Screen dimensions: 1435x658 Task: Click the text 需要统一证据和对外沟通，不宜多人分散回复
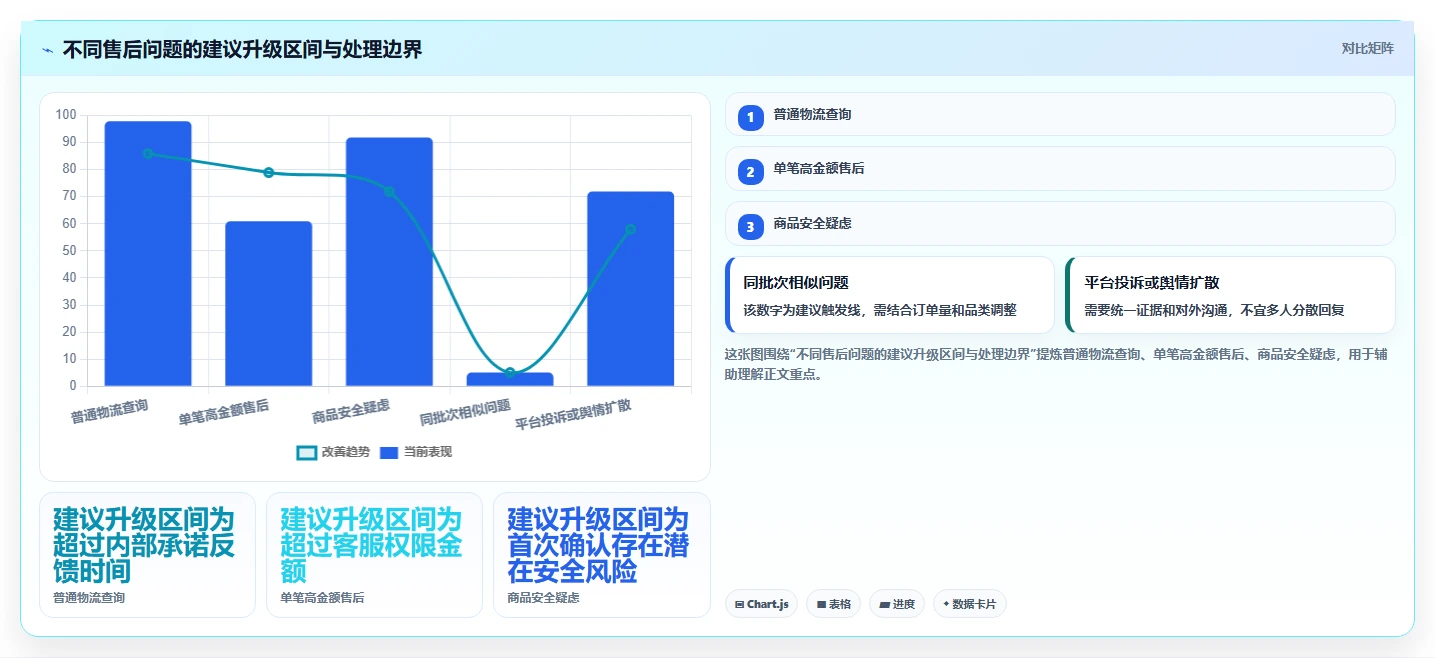click(x=1215, y=310)
